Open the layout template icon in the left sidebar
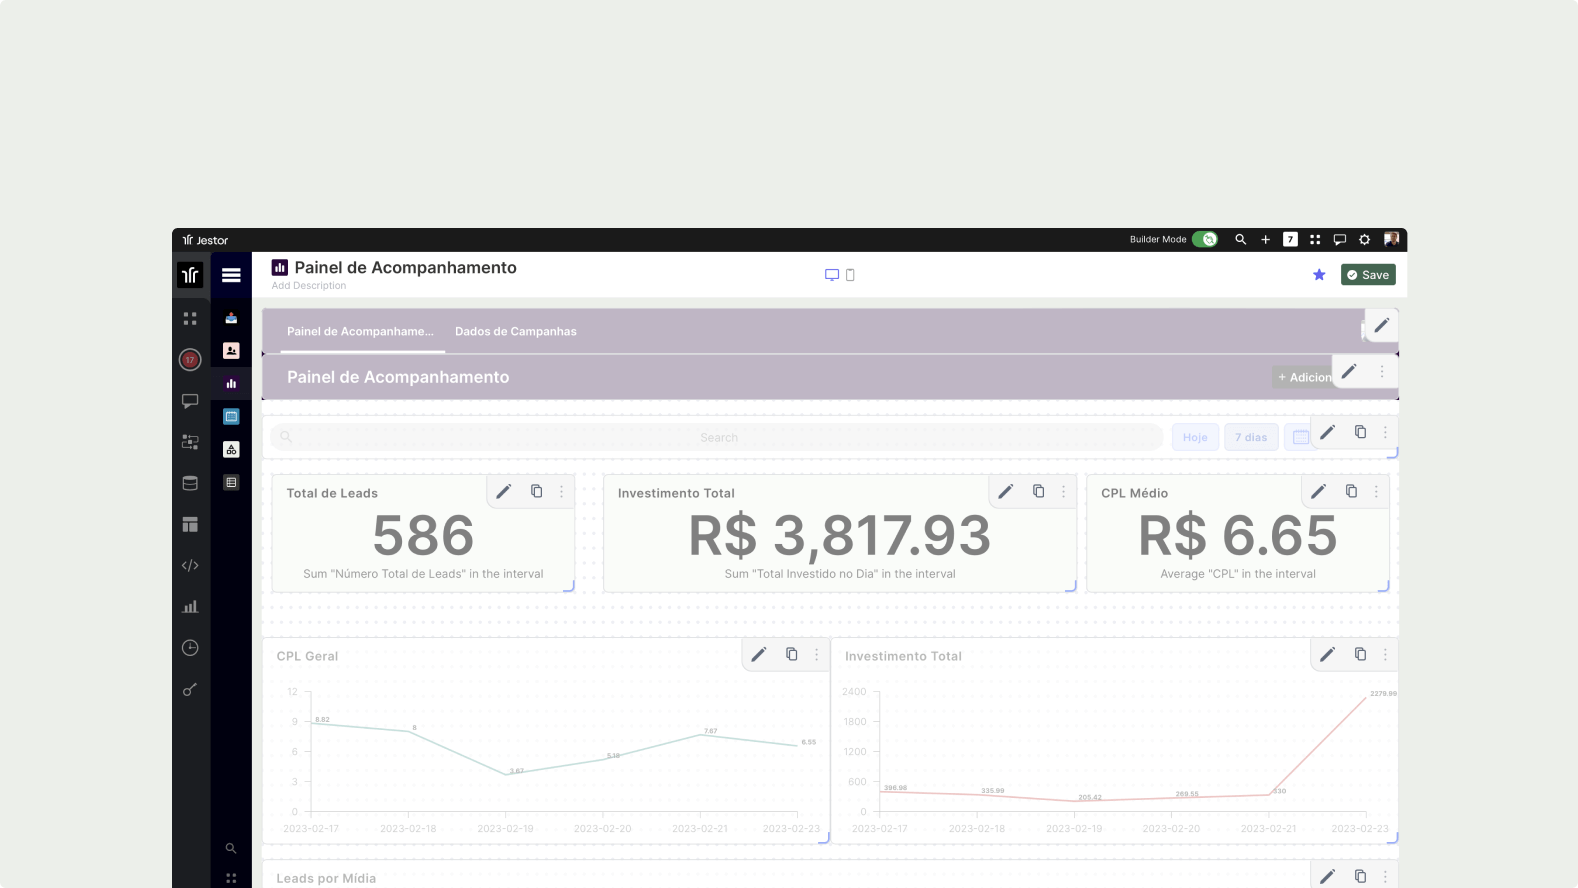1578x888 pixels. click(x=190, y=524)
